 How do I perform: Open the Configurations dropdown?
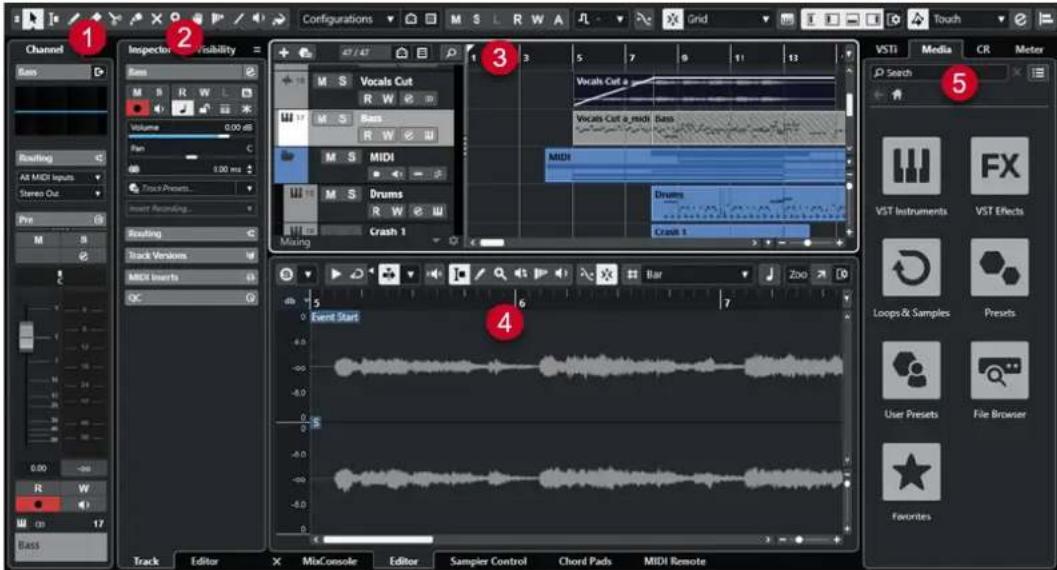pyautogui.click(x=347, y=20)
